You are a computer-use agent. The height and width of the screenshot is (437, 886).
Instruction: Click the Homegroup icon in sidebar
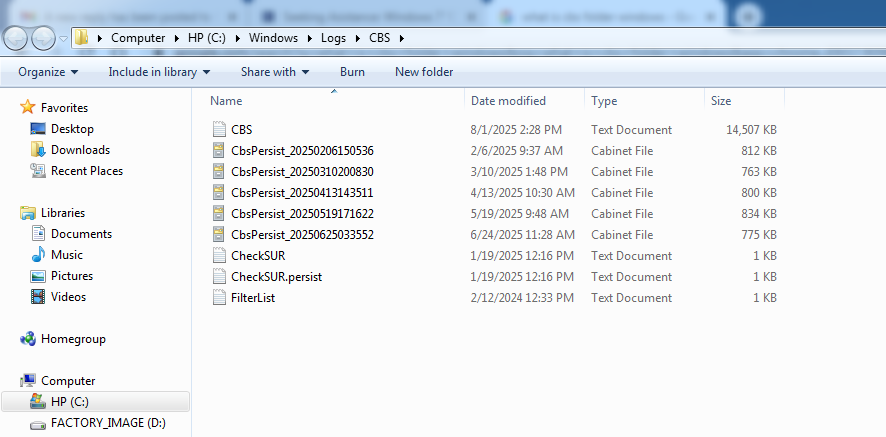28,339
